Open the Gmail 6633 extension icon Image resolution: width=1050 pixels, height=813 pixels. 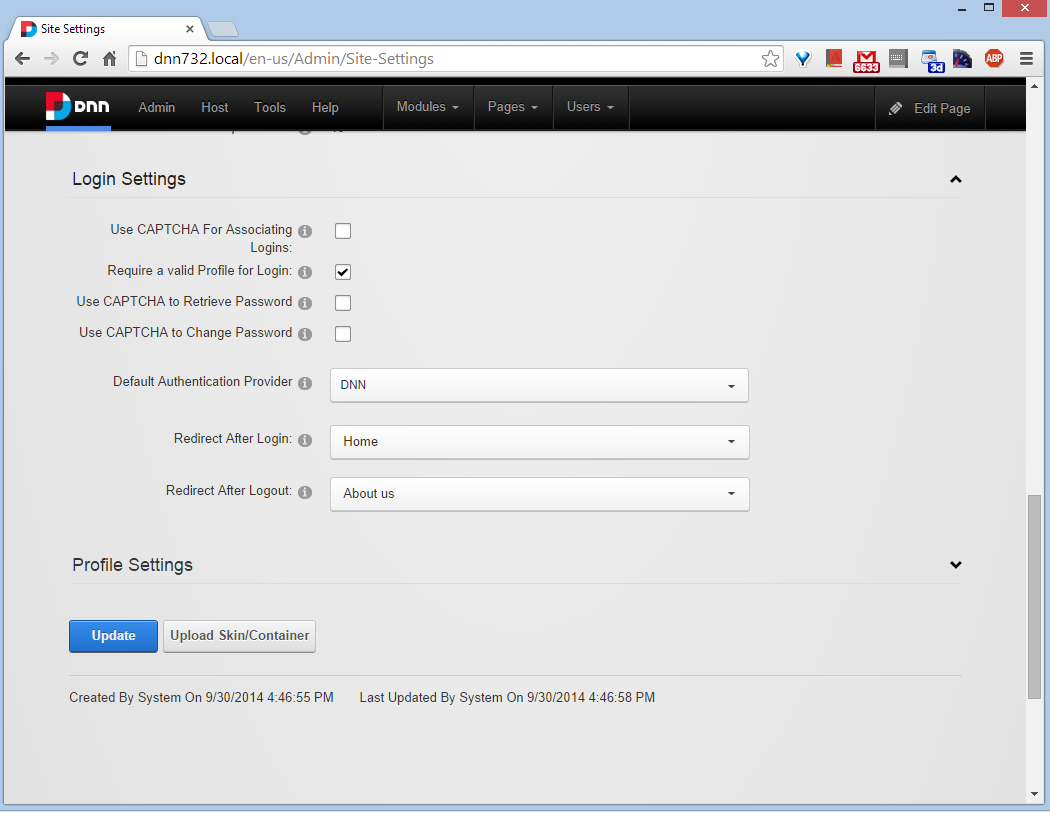click(866, 60)
